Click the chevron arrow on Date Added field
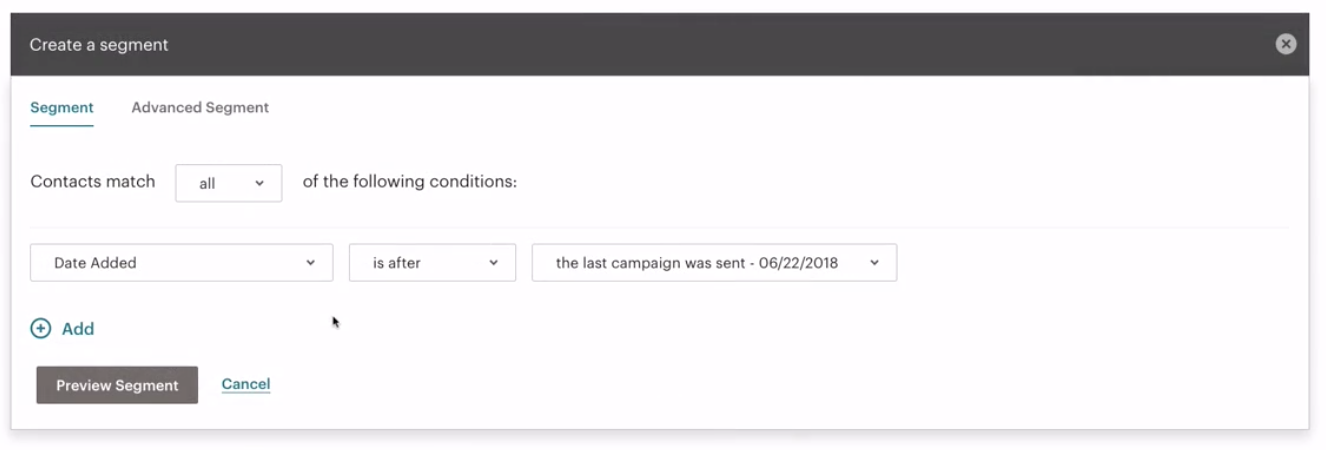 (311, 263)
